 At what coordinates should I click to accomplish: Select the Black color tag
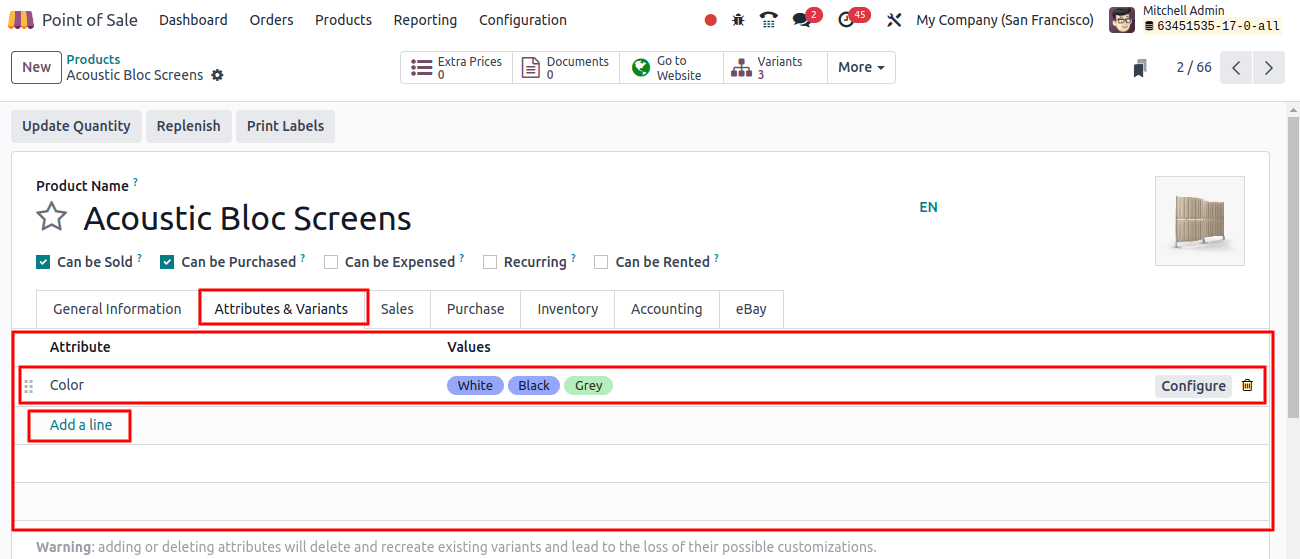point(534,385)
